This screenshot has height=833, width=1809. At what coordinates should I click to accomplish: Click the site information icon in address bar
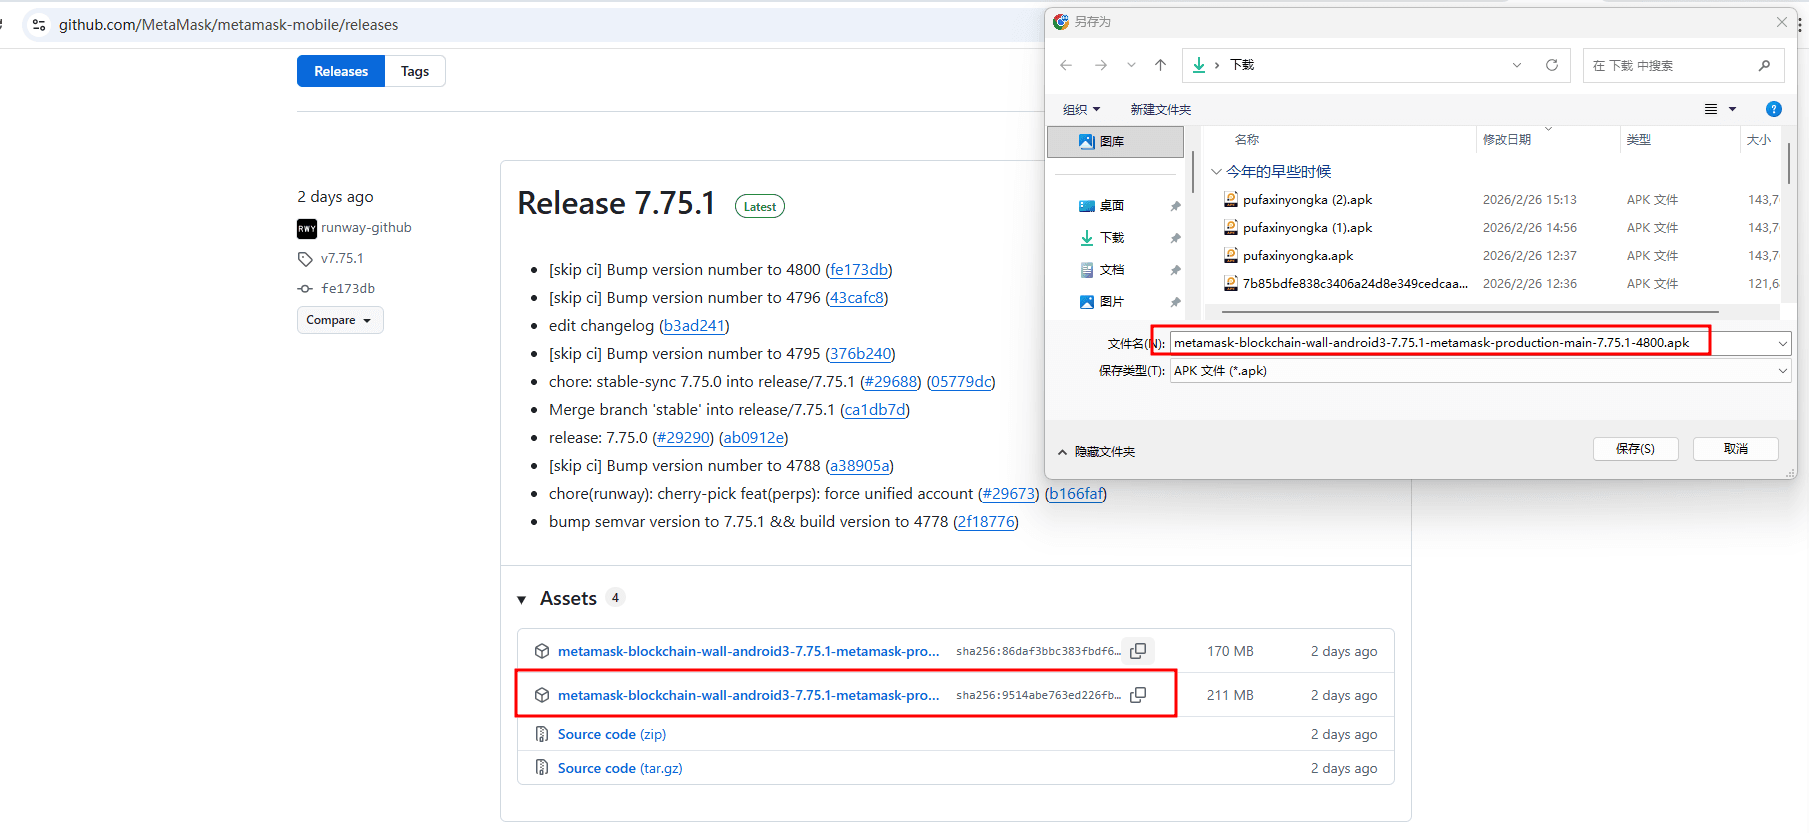[39, 25]
